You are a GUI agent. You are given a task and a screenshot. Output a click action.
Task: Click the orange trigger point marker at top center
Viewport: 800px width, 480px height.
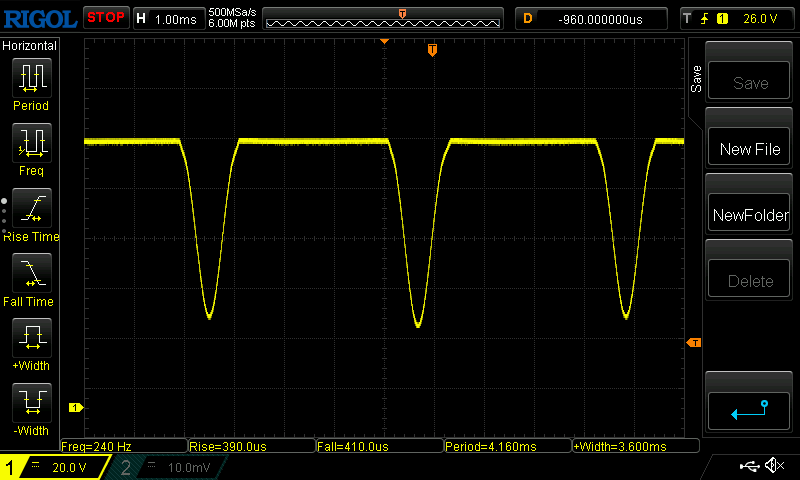coord(384,41)
